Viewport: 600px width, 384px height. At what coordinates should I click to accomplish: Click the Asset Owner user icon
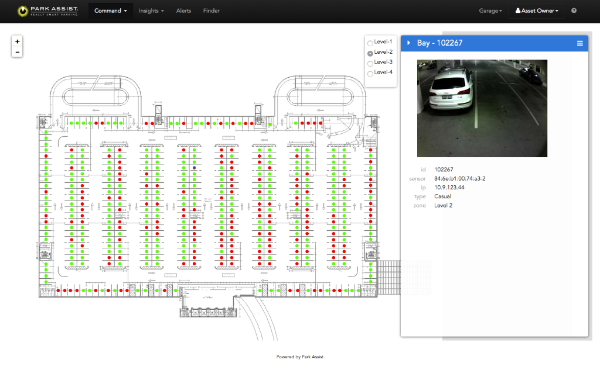[x=518, y=11]
